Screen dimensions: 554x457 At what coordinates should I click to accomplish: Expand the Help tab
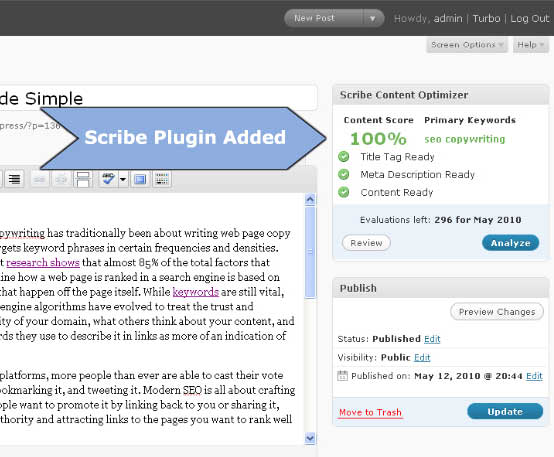coord(531,45)
